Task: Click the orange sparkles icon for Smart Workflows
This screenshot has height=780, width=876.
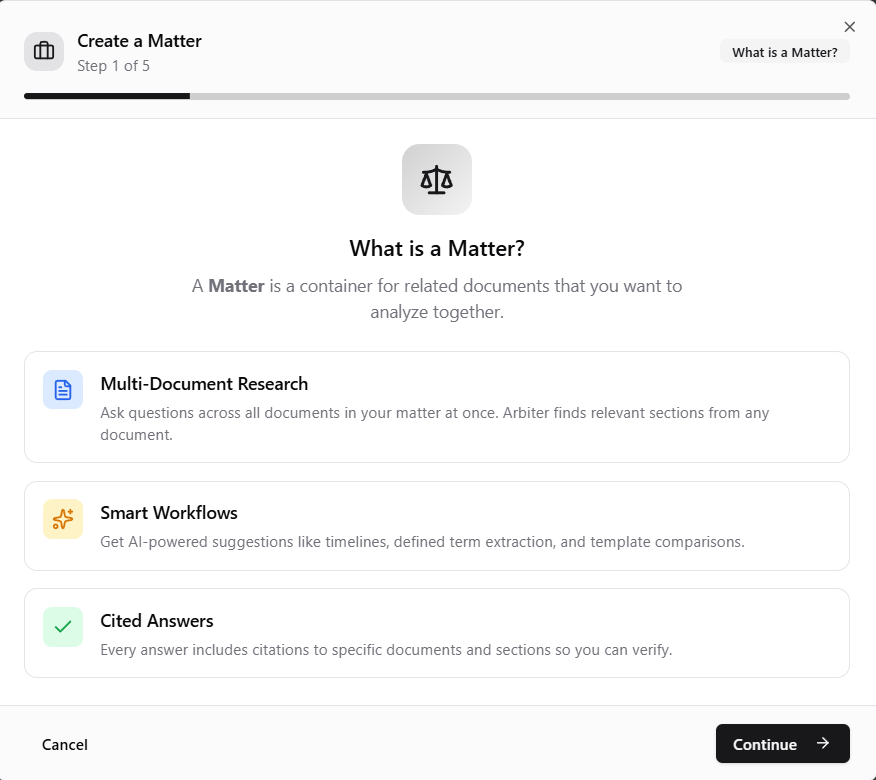Action: (x=63, y=519)
